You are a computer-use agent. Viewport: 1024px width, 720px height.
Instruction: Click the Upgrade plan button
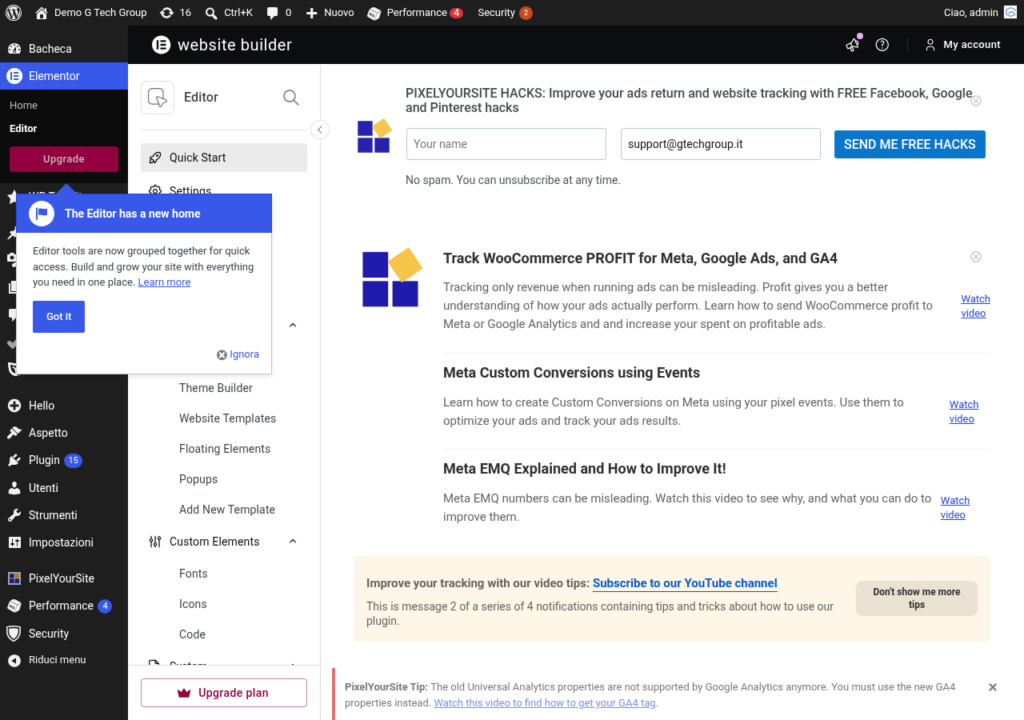pyautogui.click(x=224, y=693)
